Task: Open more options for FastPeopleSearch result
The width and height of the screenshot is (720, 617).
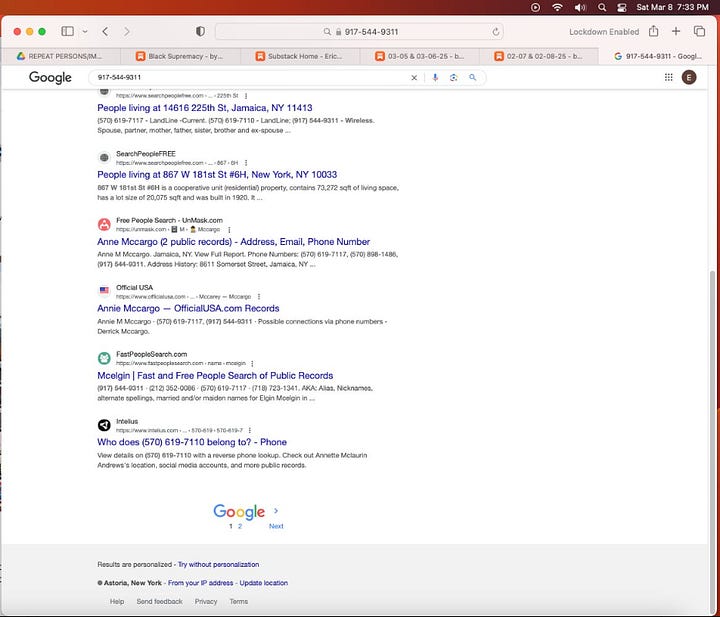Action: (x=252, y=363)
